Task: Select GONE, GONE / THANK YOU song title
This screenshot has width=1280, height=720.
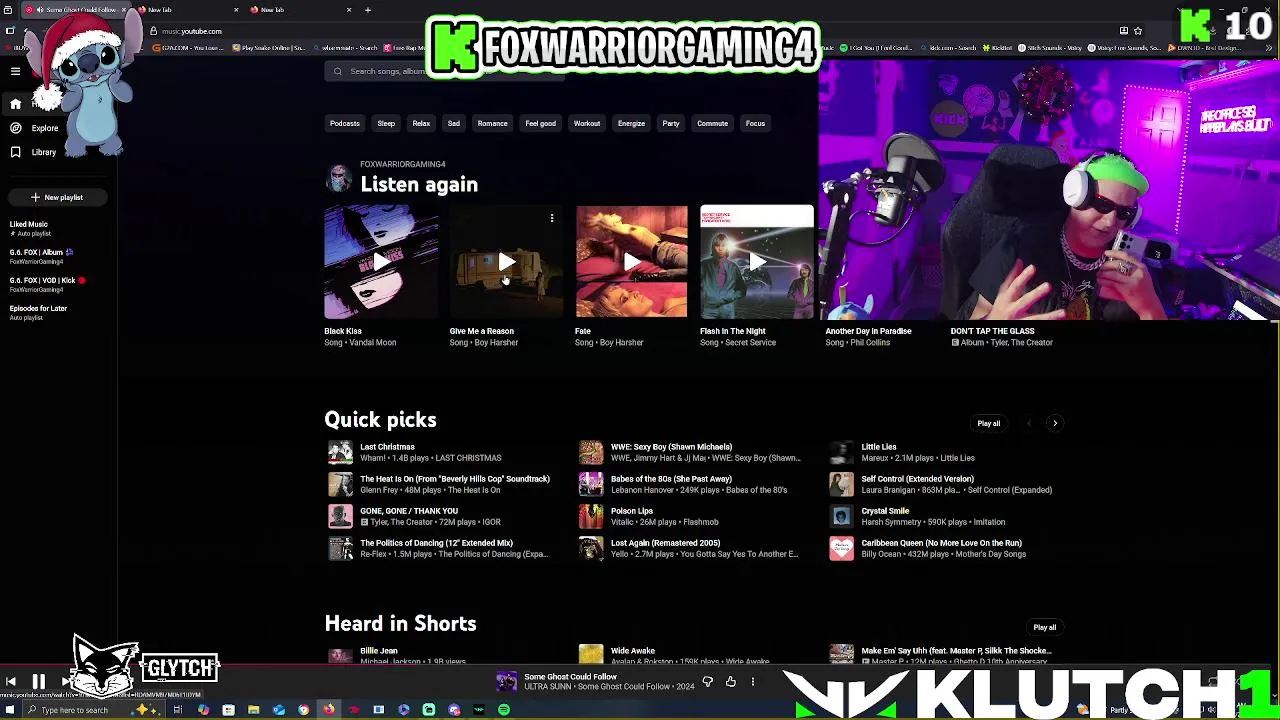Action: pos(409,511)
